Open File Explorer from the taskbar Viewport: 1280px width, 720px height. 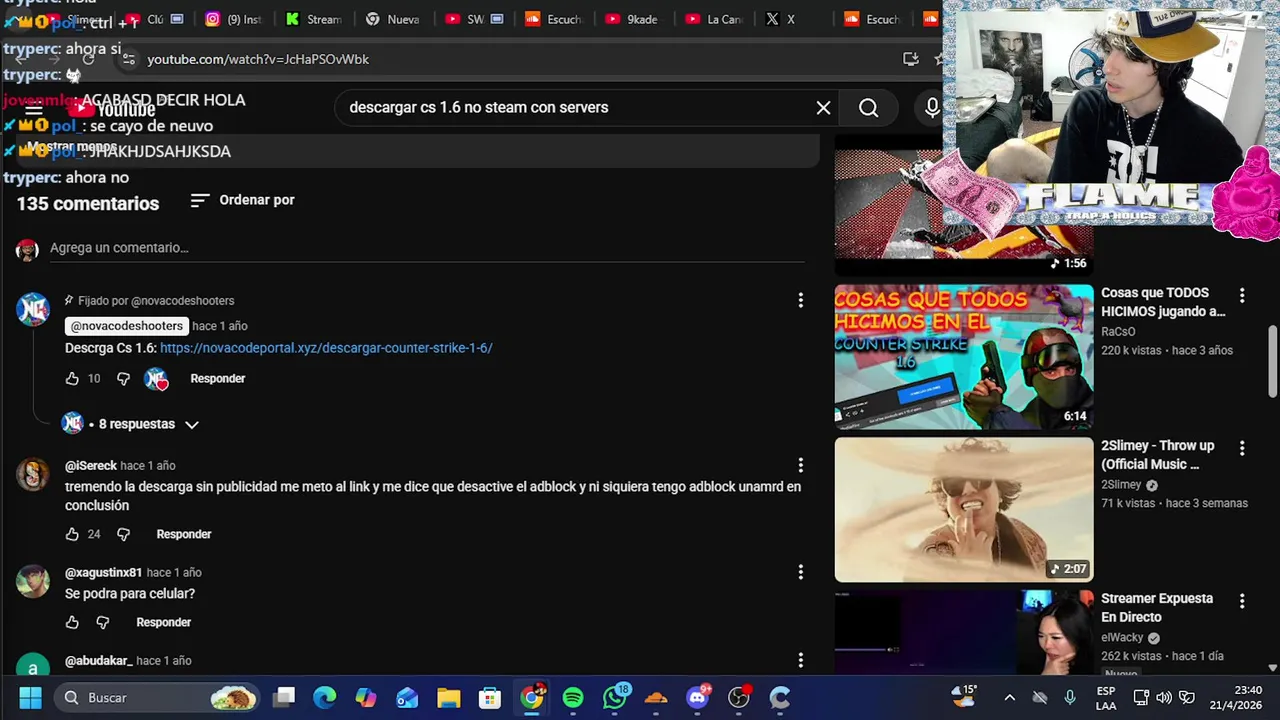(448, 697)
